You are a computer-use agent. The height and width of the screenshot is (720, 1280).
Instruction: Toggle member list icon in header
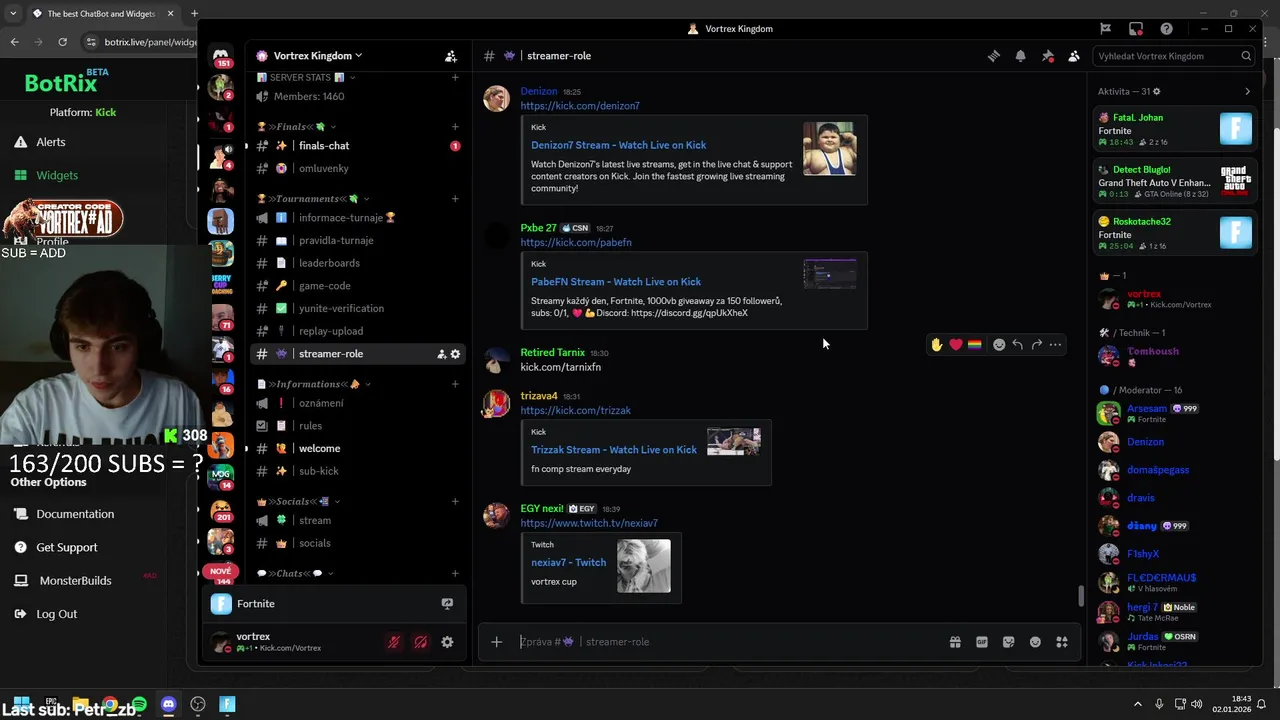click(x=1074, y=56)
